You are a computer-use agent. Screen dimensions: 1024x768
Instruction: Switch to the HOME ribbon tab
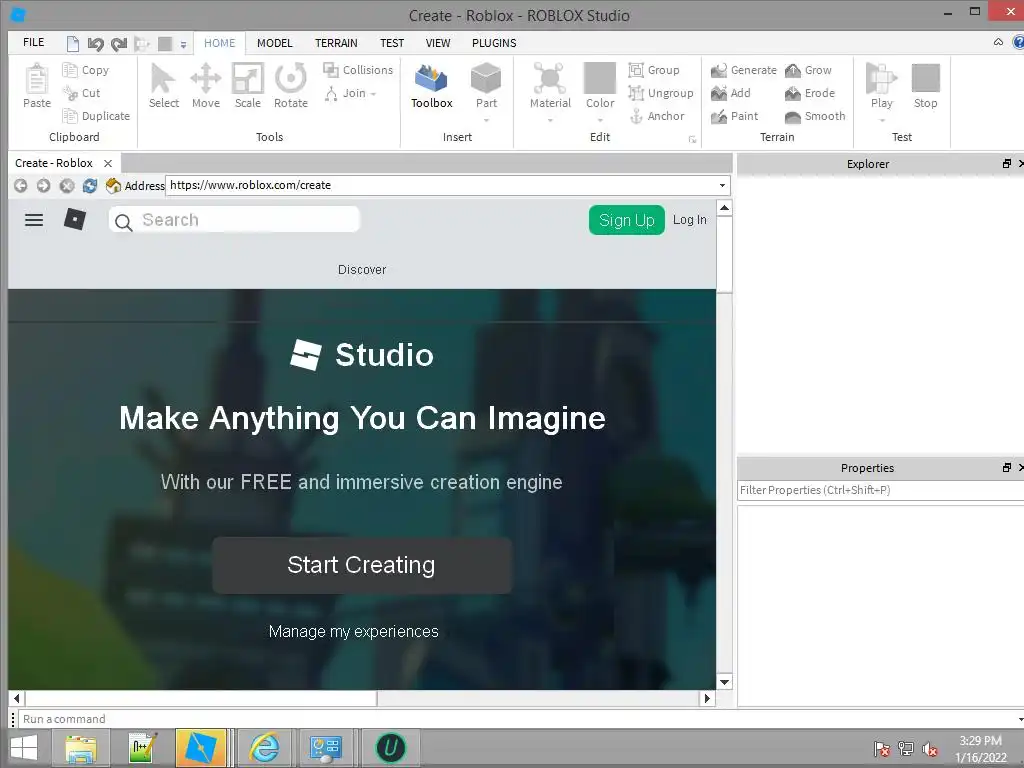[219, 43]
